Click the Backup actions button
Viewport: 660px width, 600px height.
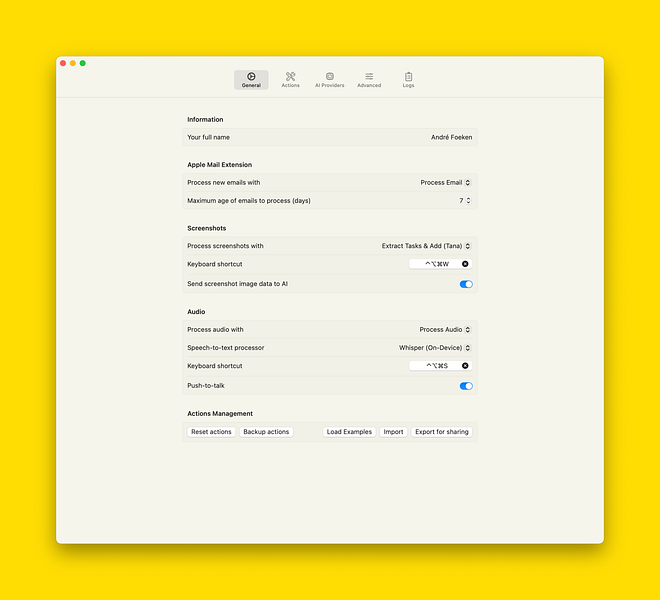266,432
